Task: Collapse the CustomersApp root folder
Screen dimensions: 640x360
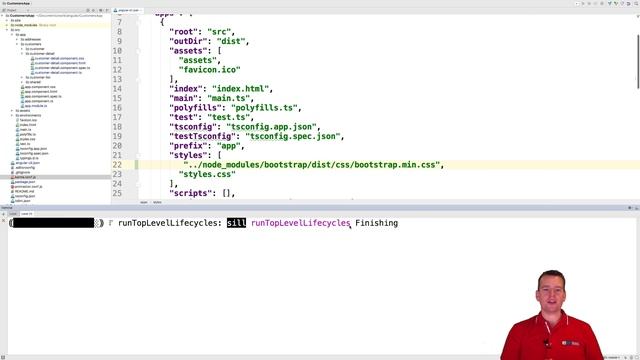Action: [3, 16]
